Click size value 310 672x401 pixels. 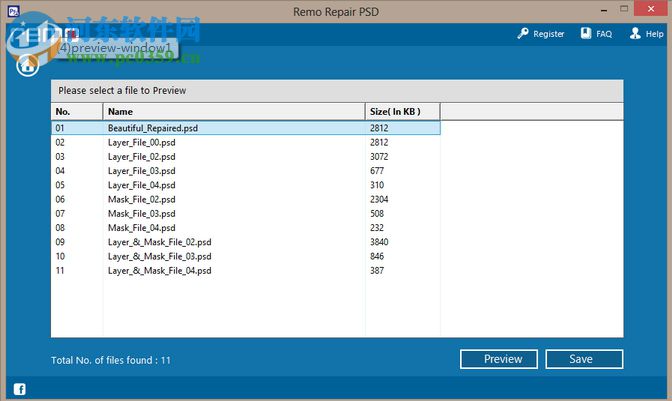[x=377, y=185]
